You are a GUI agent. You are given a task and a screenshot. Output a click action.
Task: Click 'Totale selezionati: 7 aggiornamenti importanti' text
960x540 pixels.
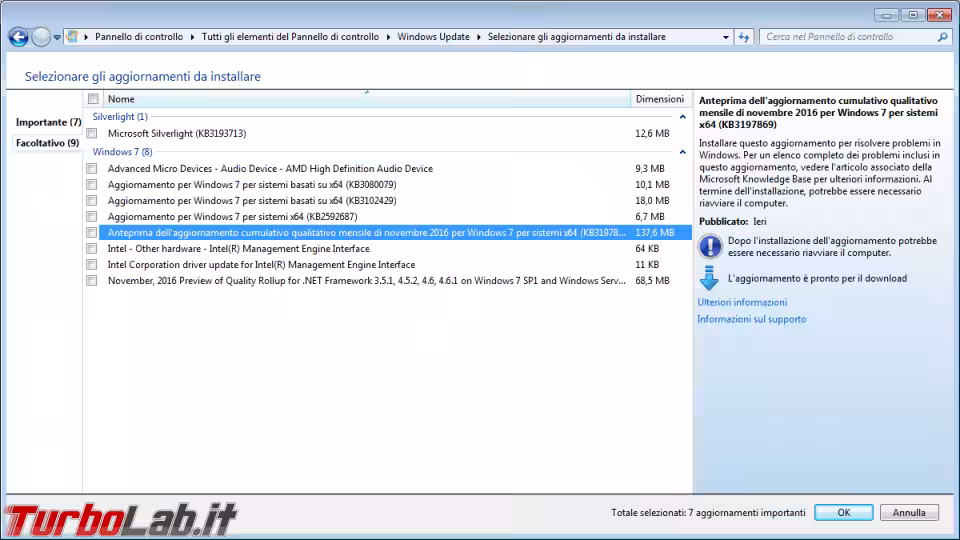click(708, 512)
